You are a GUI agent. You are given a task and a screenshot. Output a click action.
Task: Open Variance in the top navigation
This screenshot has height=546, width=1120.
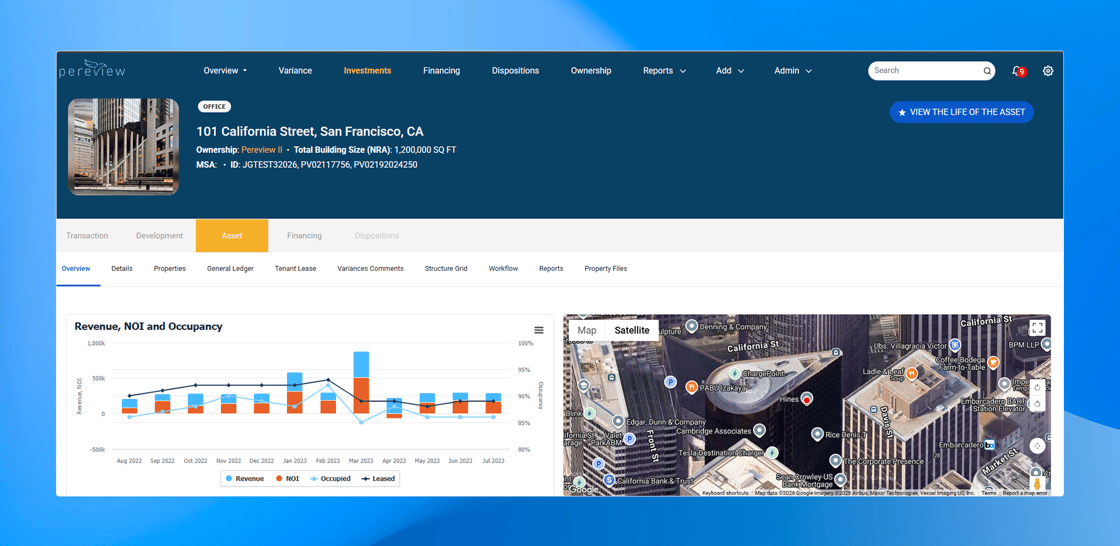pyautogui.click(x=295, y=71)
